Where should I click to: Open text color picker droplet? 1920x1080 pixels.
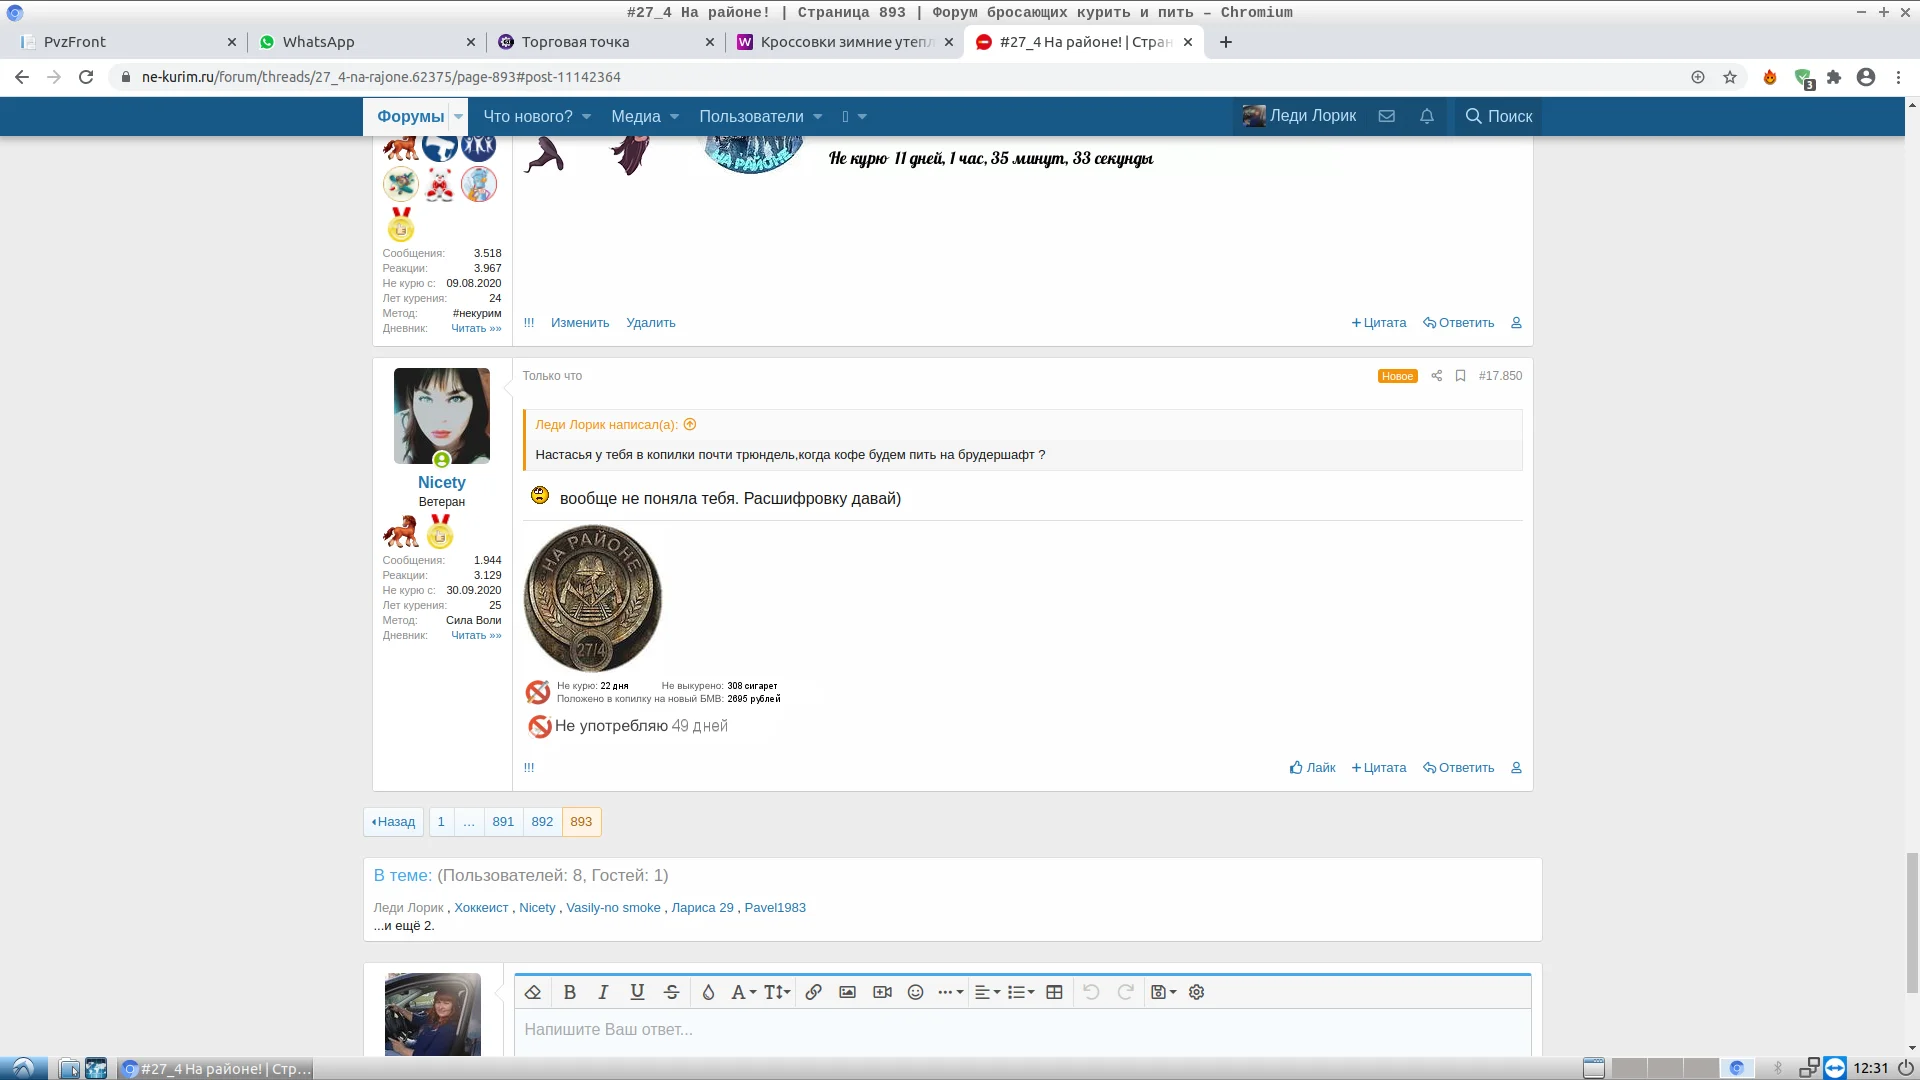pos(708,992)
